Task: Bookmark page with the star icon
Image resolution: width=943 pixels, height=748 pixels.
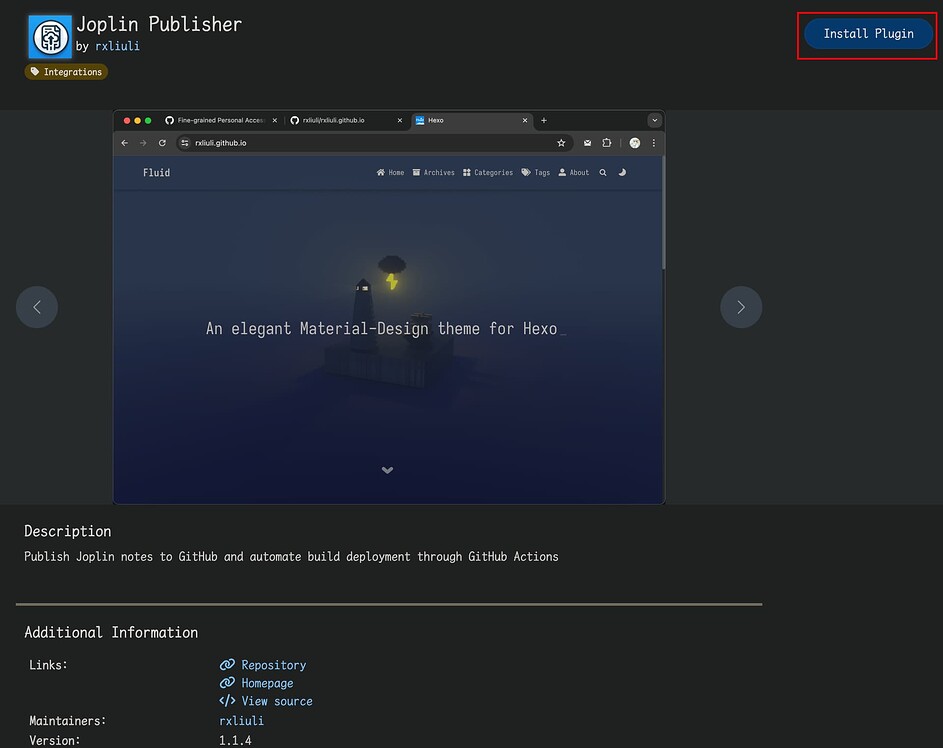Action: pos(561,143)
